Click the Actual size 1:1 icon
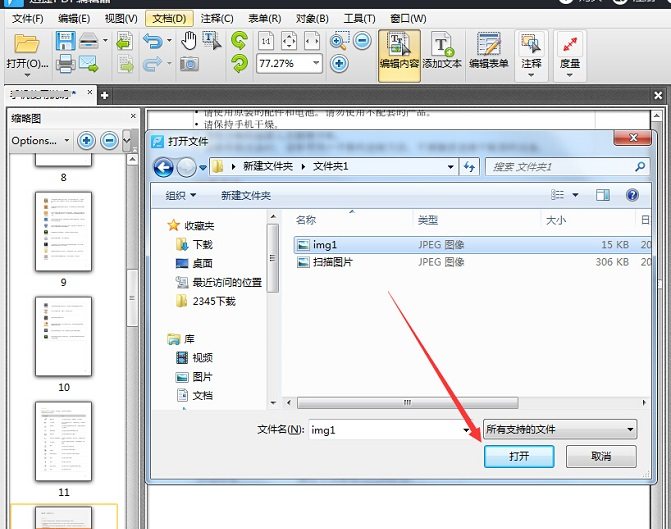Screen dimensions: 671x529 pyautogui.click(x=266, y=41)
